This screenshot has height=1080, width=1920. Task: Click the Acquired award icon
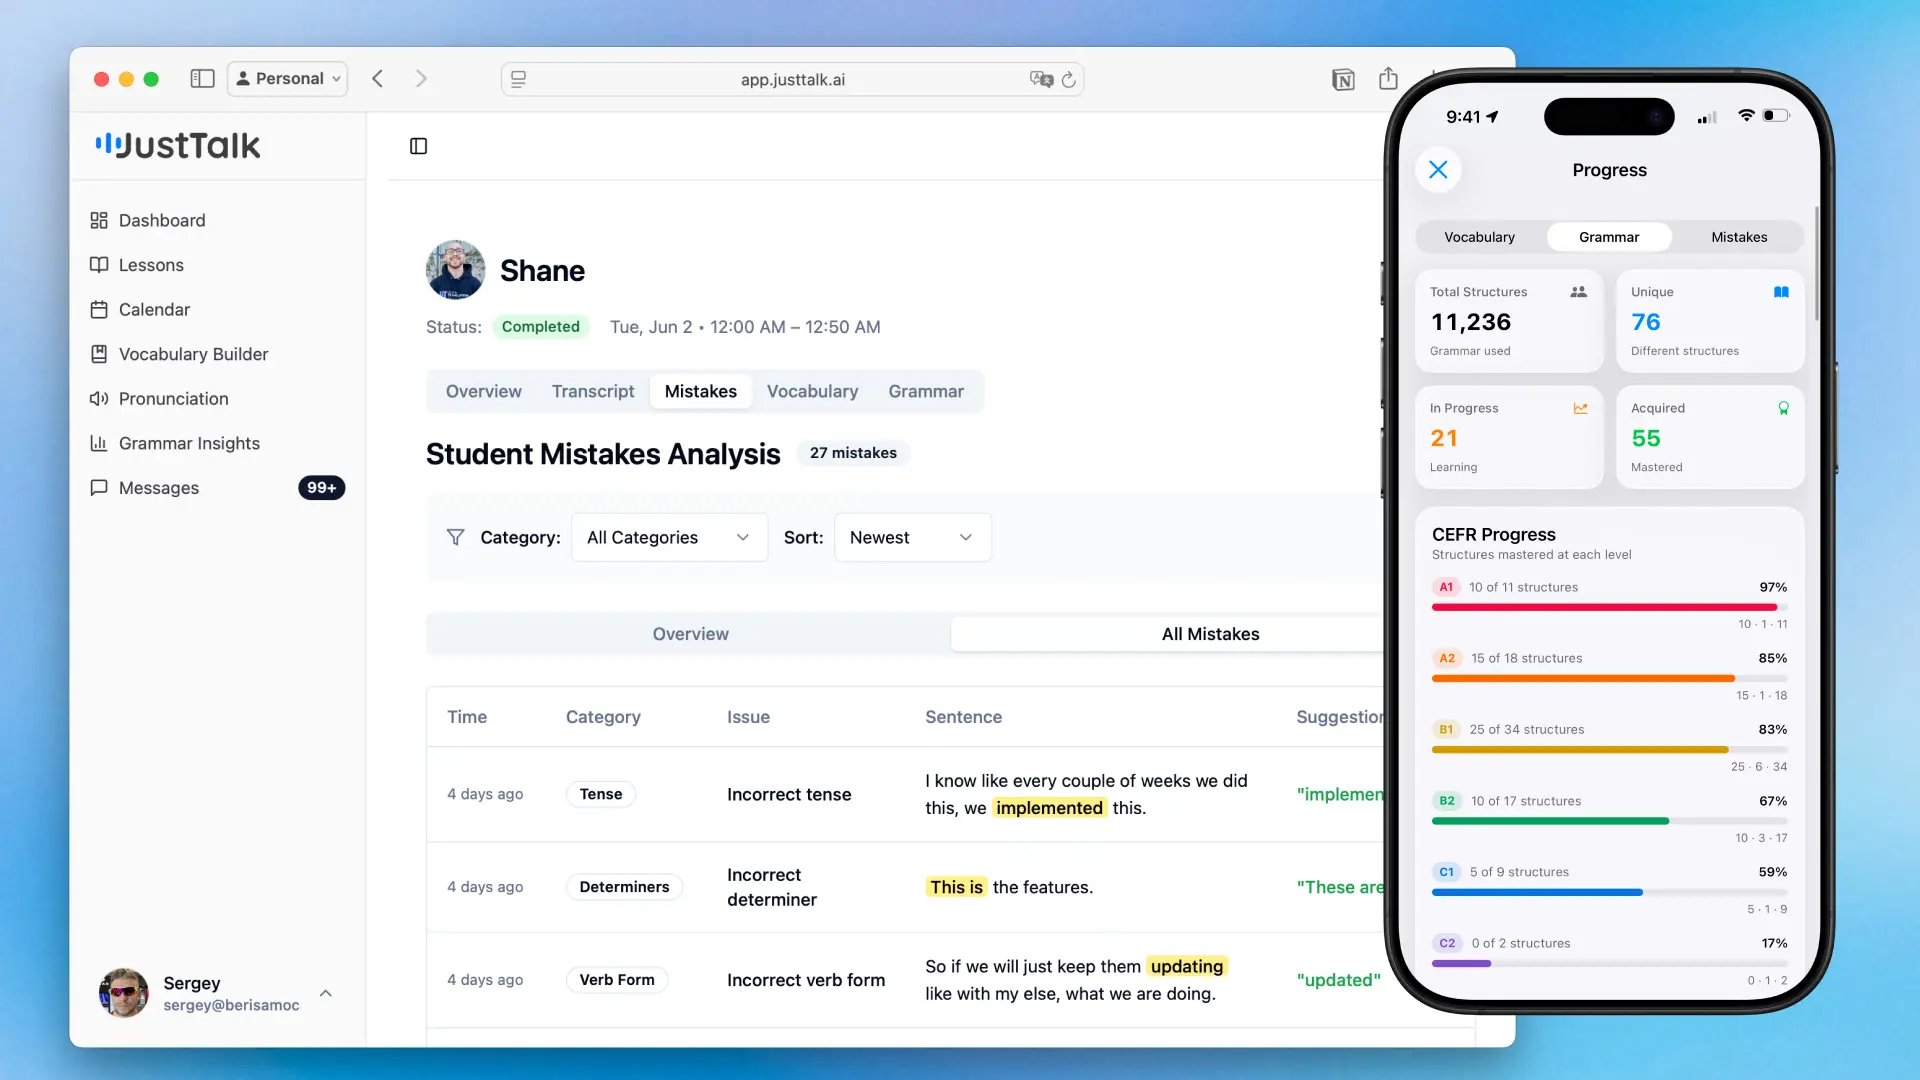point(1783,408)
